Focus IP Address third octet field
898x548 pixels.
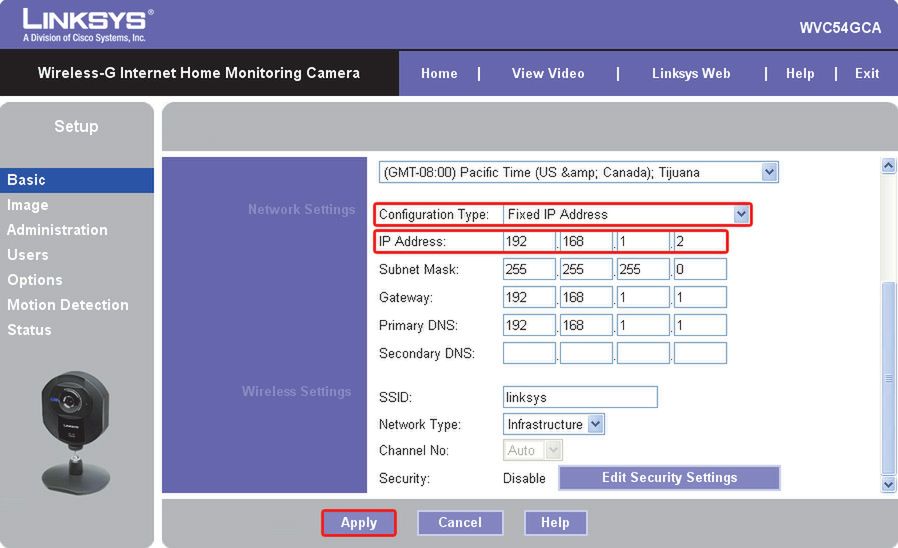pyautogui.click(x=643, y=242)
